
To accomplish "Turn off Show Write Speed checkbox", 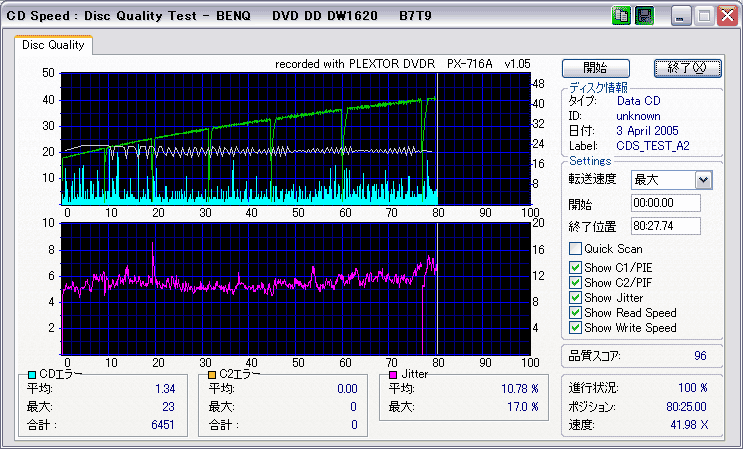I will click(x=575, y=328).
